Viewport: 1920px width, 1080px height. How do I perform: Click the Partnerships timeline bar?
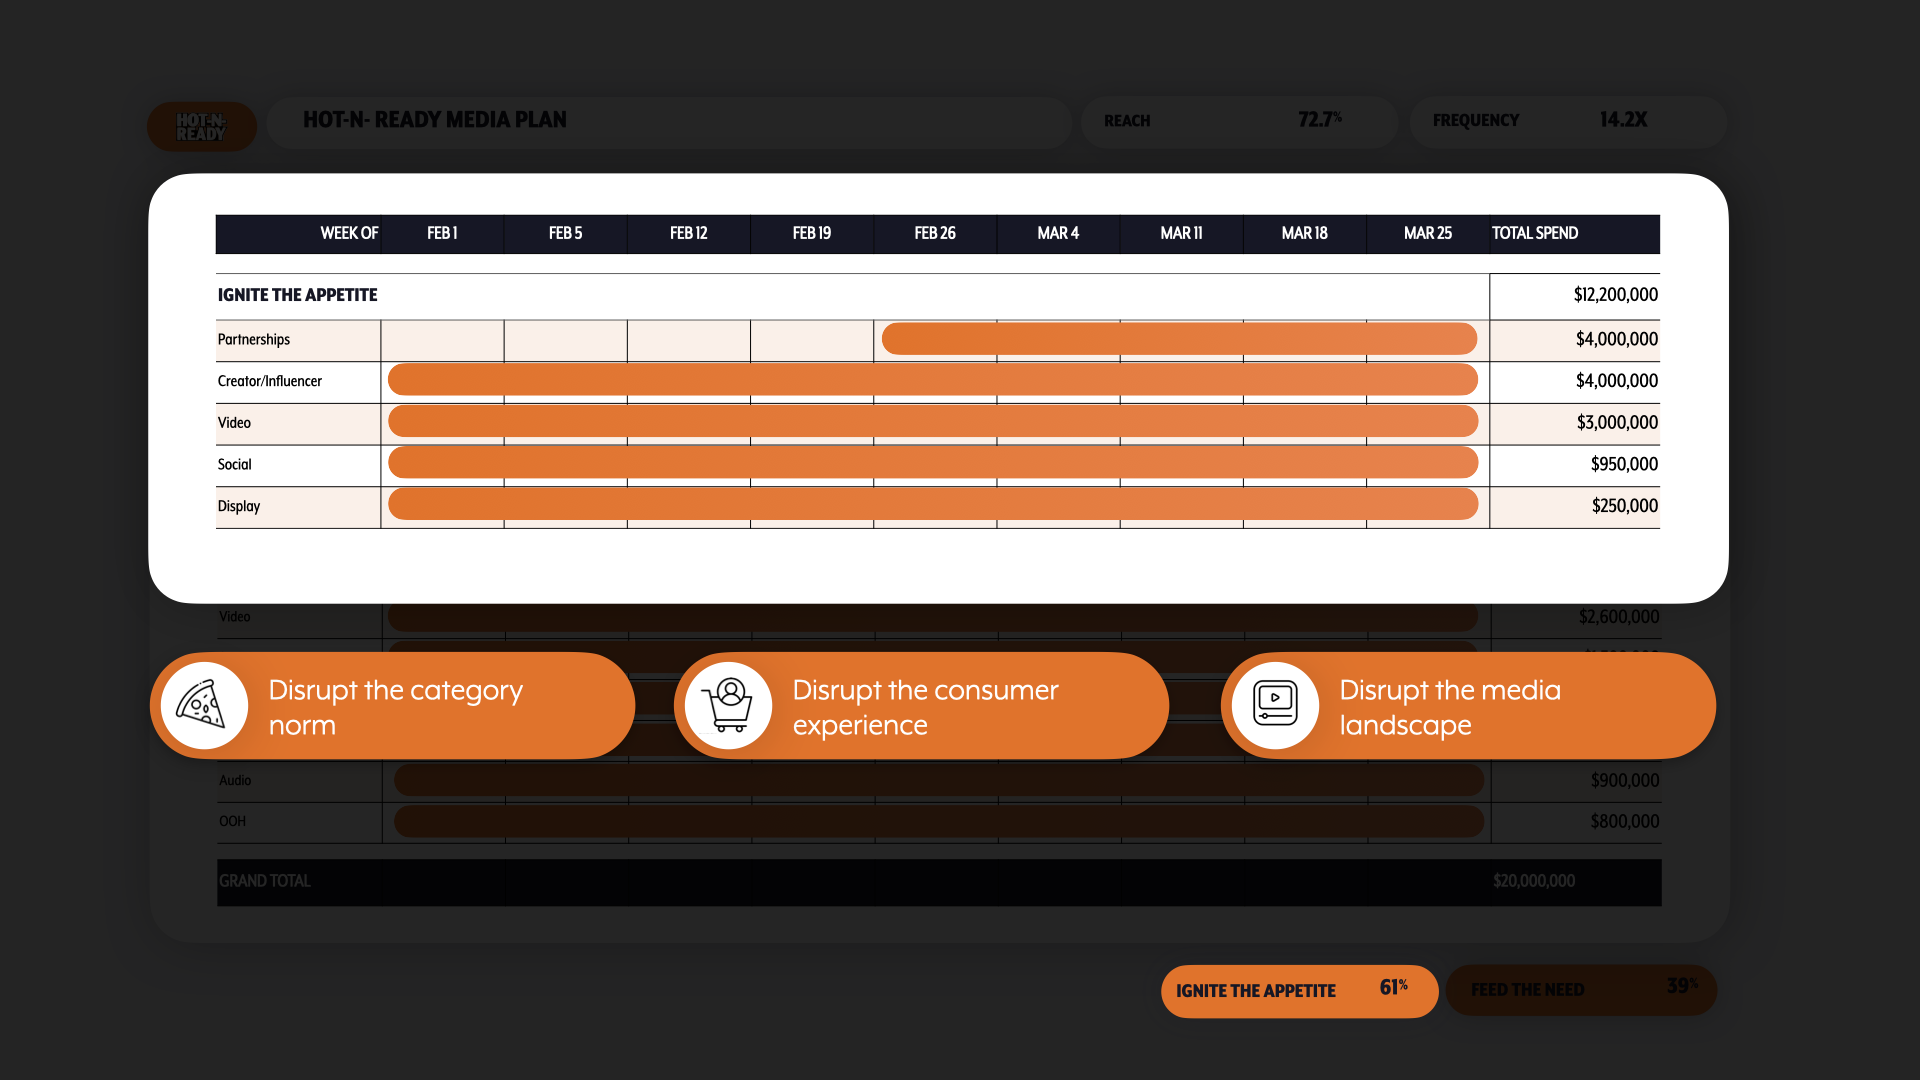(x=1179, y=339)
